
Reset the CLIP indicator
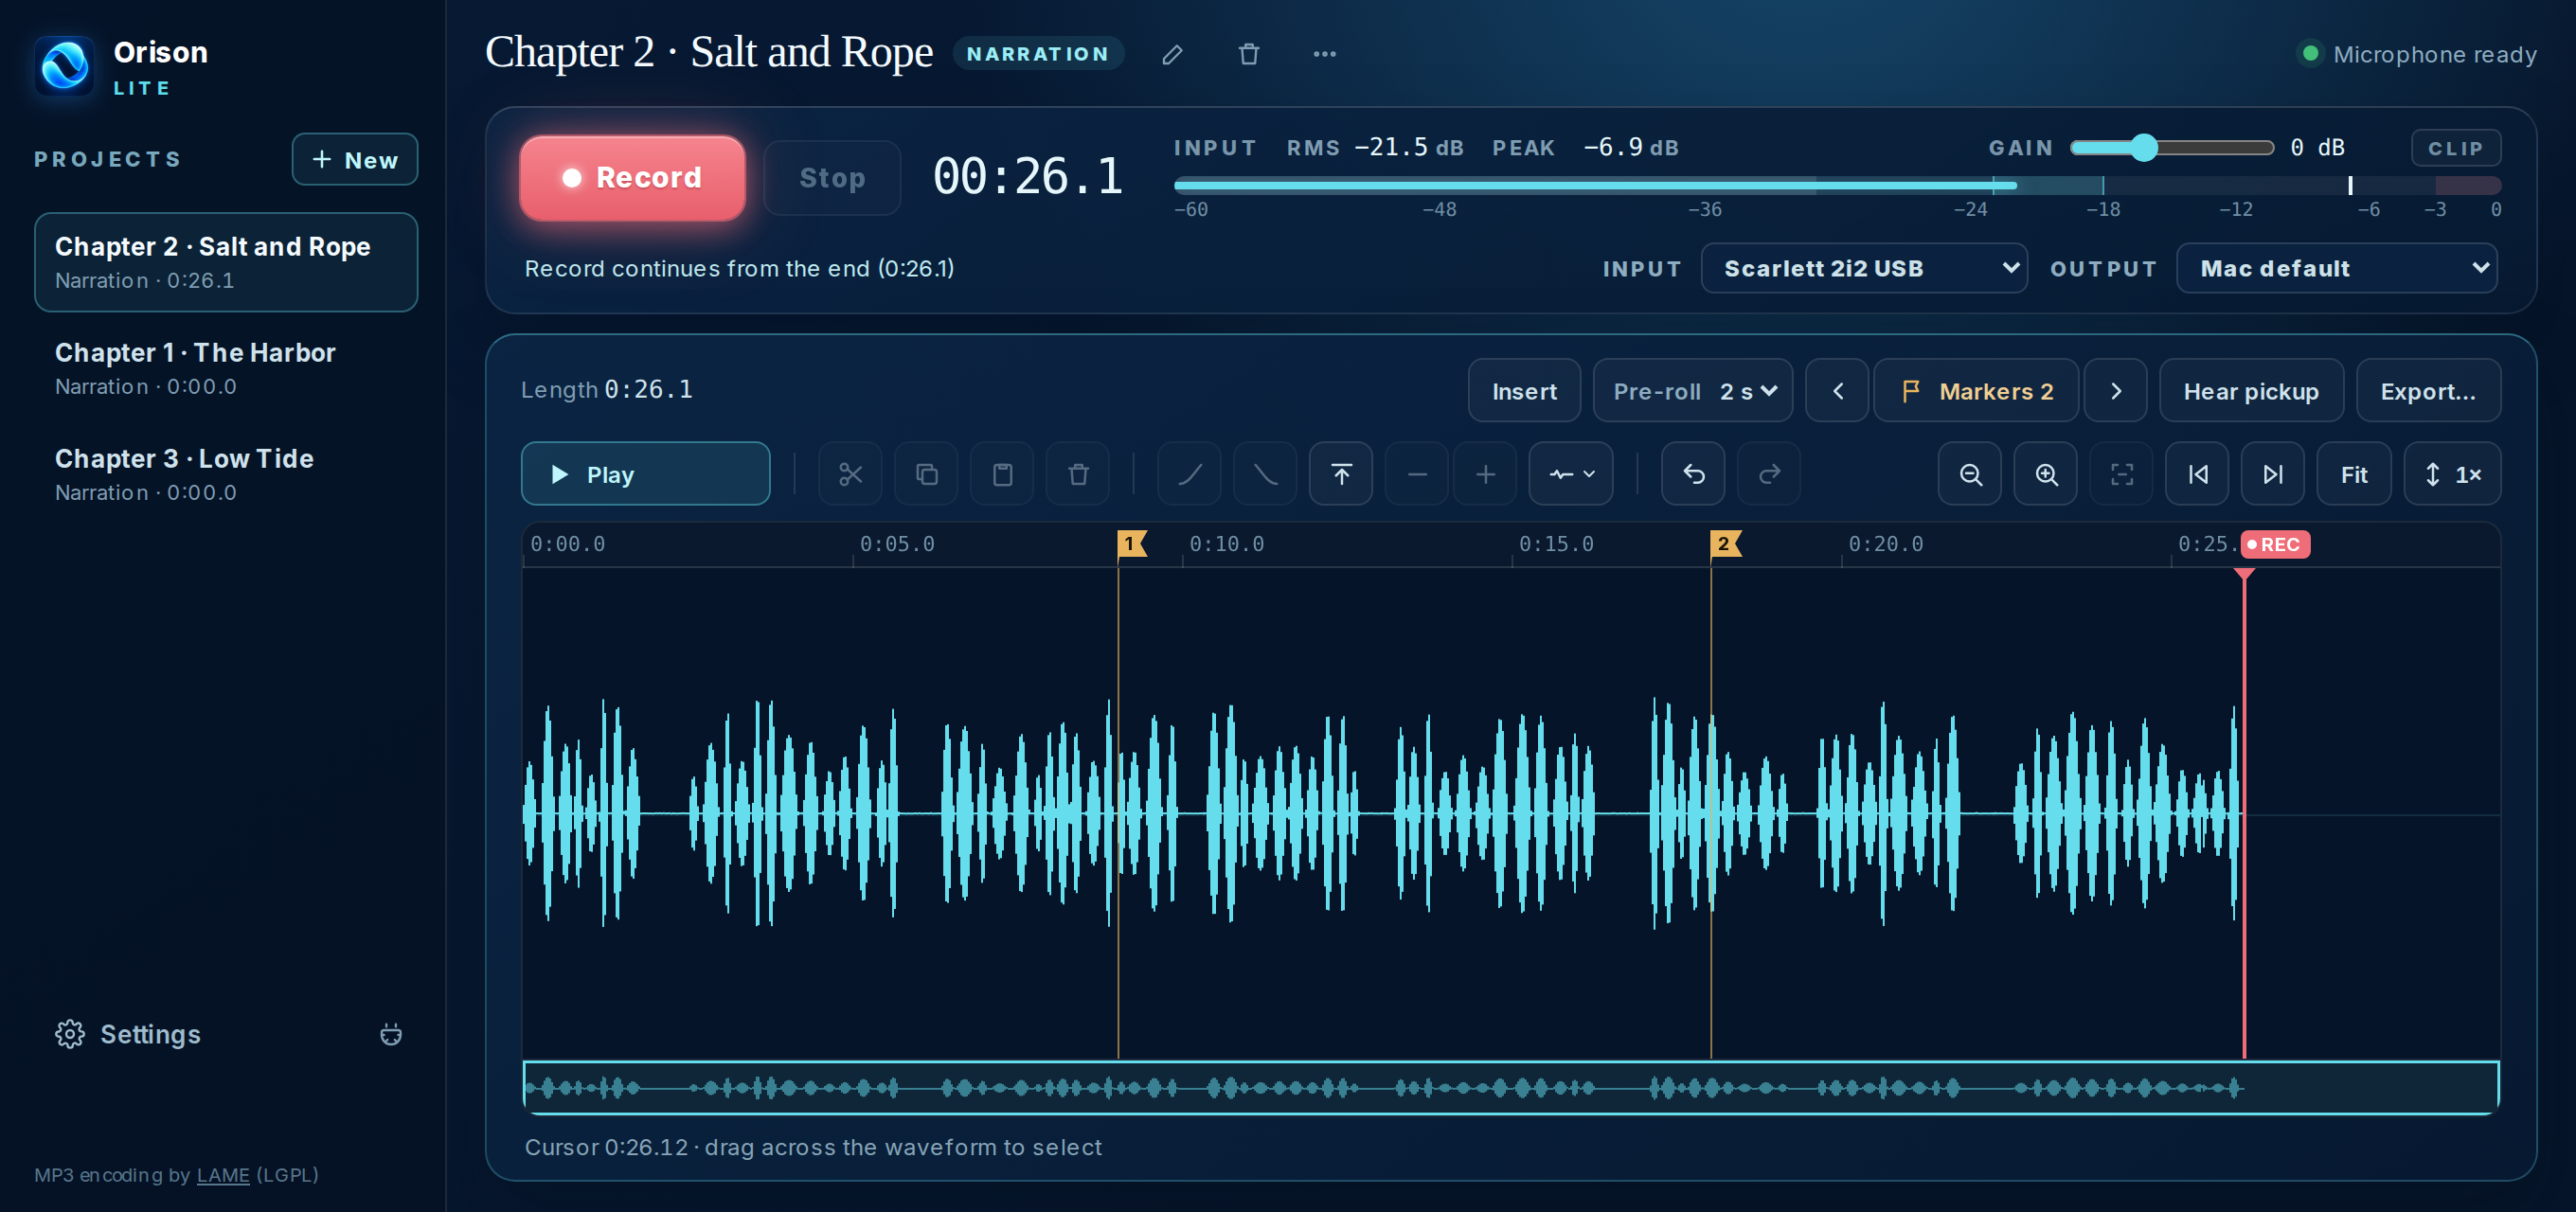(x=2455, y=148)
